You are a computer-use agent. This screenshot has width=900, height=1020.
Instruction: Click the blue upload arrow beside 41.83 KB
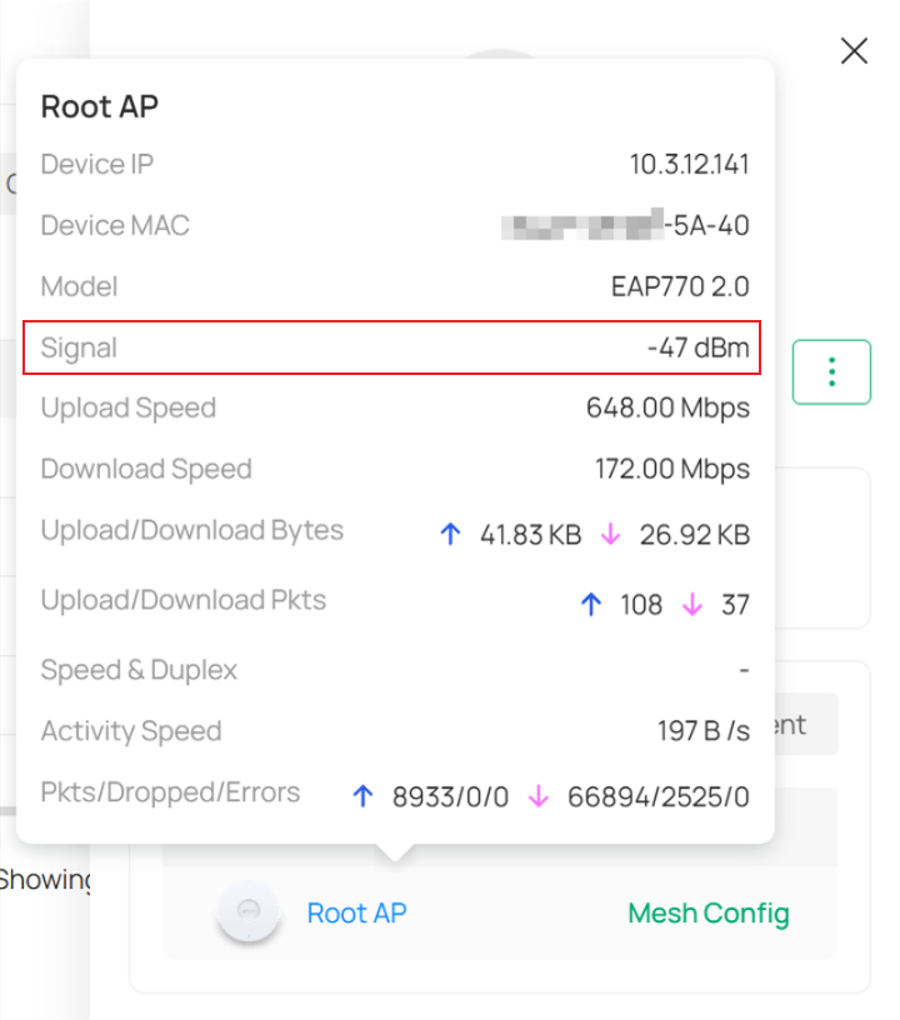[451, 534]
